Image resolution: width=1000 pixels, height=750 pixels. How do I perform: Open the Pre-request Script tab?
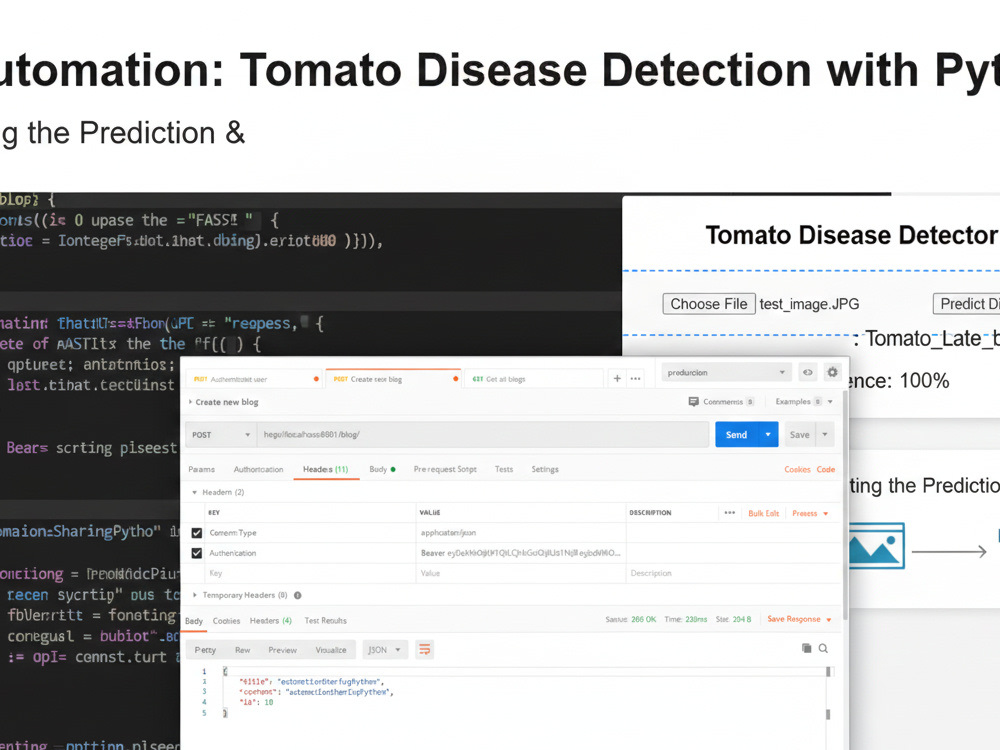(x=445, y=469)
